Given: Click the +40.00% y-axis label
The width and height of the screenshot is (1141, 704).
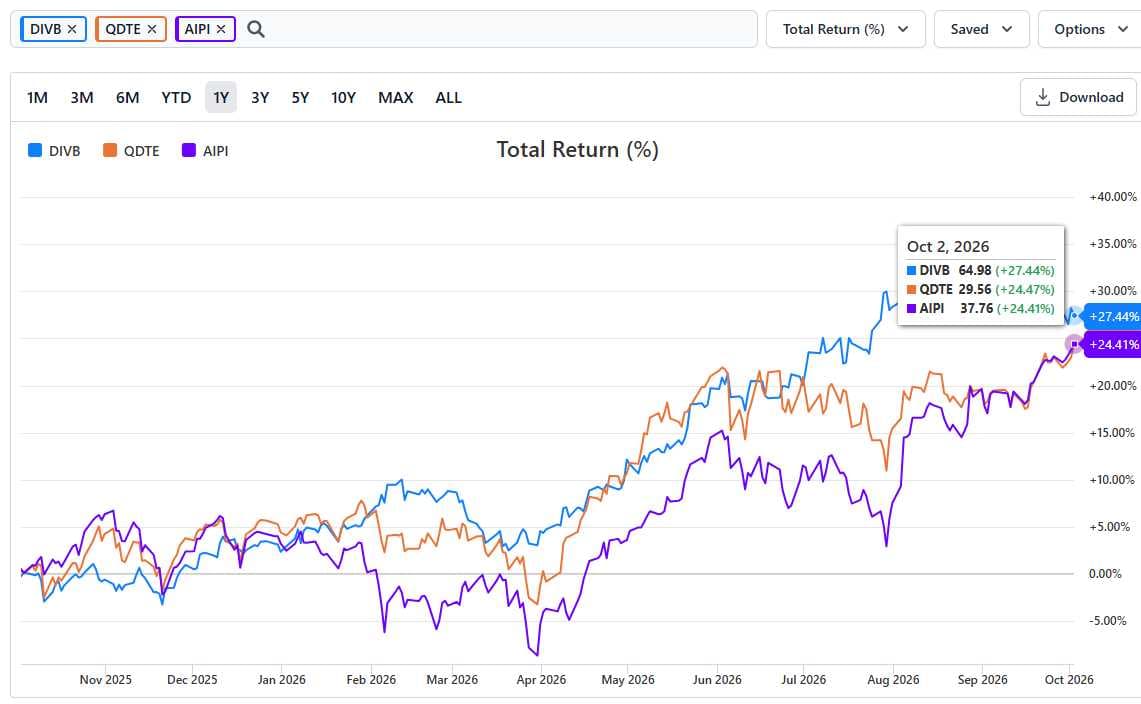Looking at the screenshot, I should [1113, 197].
